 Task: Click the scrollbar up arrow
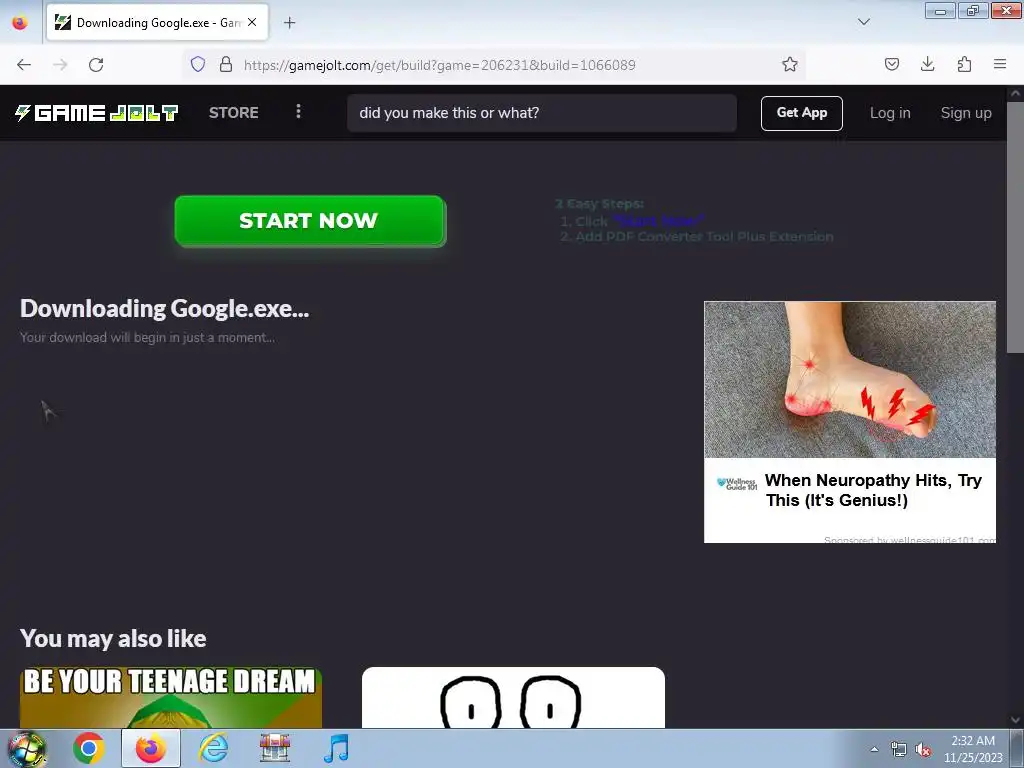tap(1015, 93)
